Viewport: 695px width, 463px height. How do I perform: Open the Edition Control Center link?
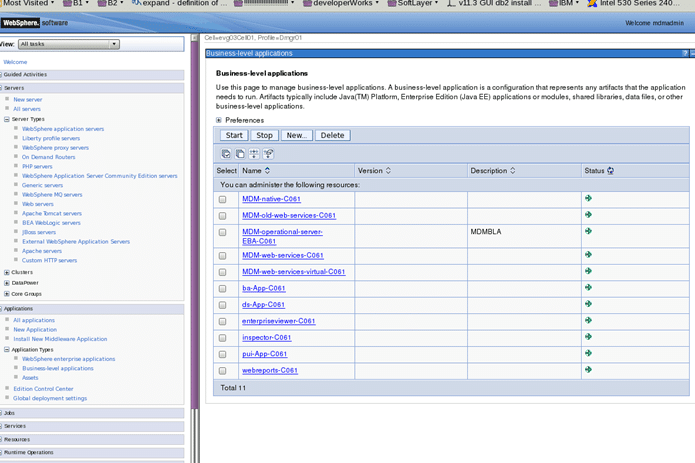click(43, 389)
